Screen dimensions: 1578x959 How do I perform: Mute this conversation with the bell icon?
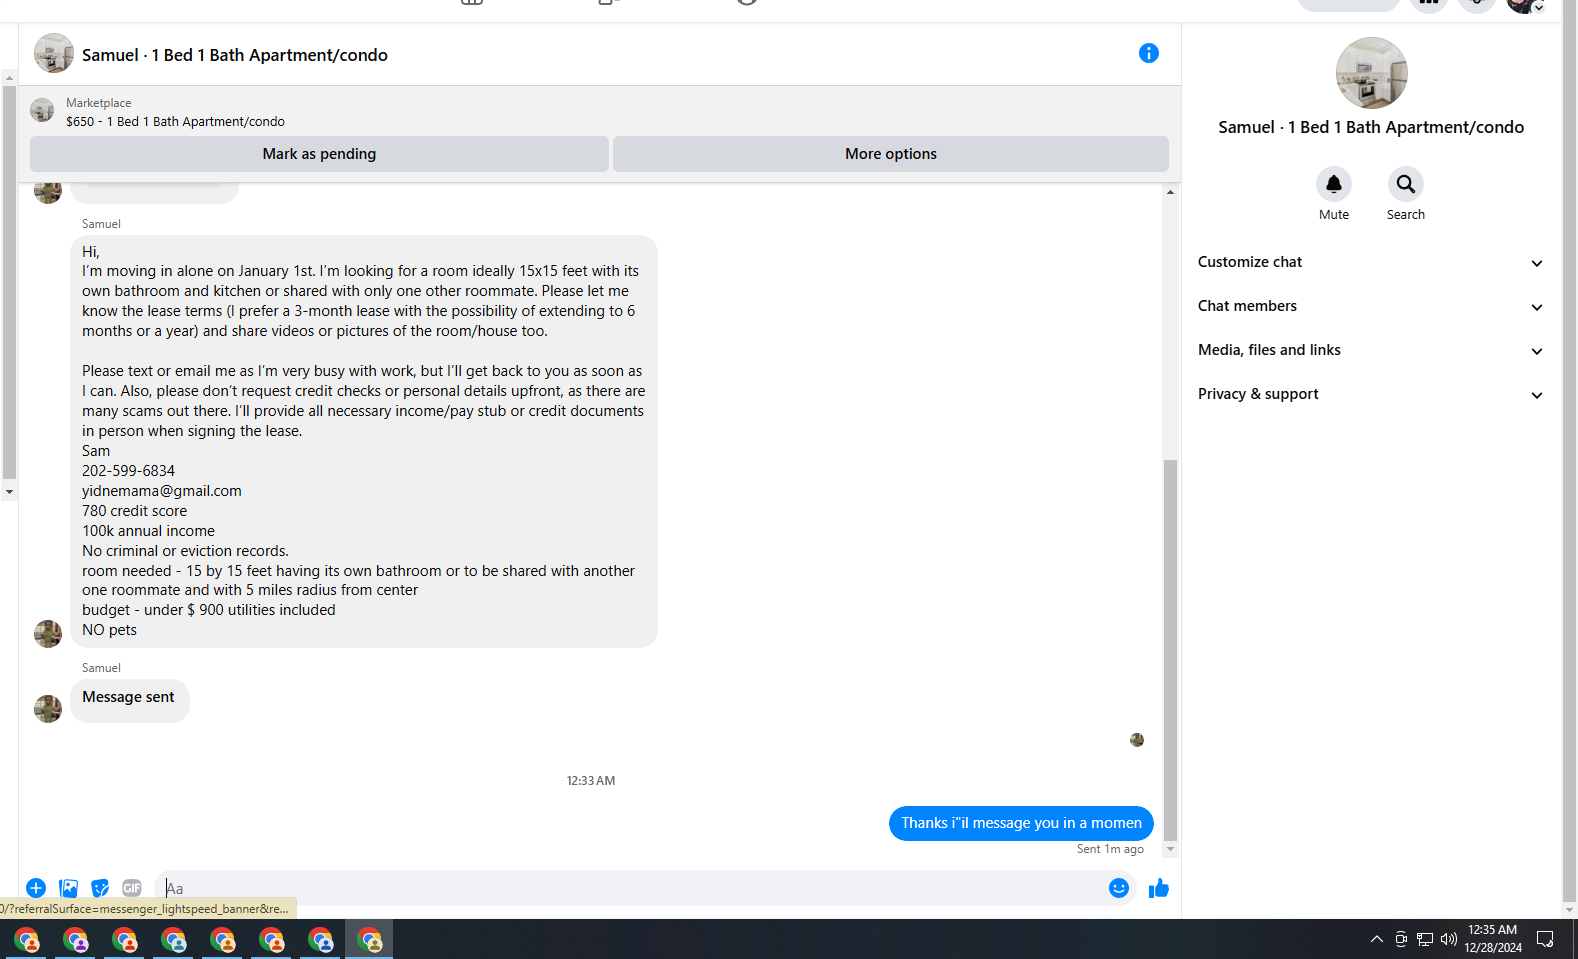tap(1333, 184)
